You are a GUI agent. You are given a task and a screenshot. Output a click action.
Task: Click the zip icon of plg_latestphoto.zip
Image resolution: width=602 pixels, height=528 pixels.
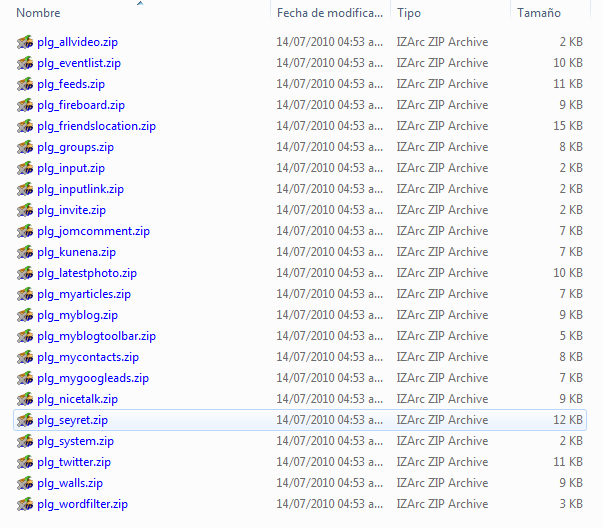(x=25, y=273)
